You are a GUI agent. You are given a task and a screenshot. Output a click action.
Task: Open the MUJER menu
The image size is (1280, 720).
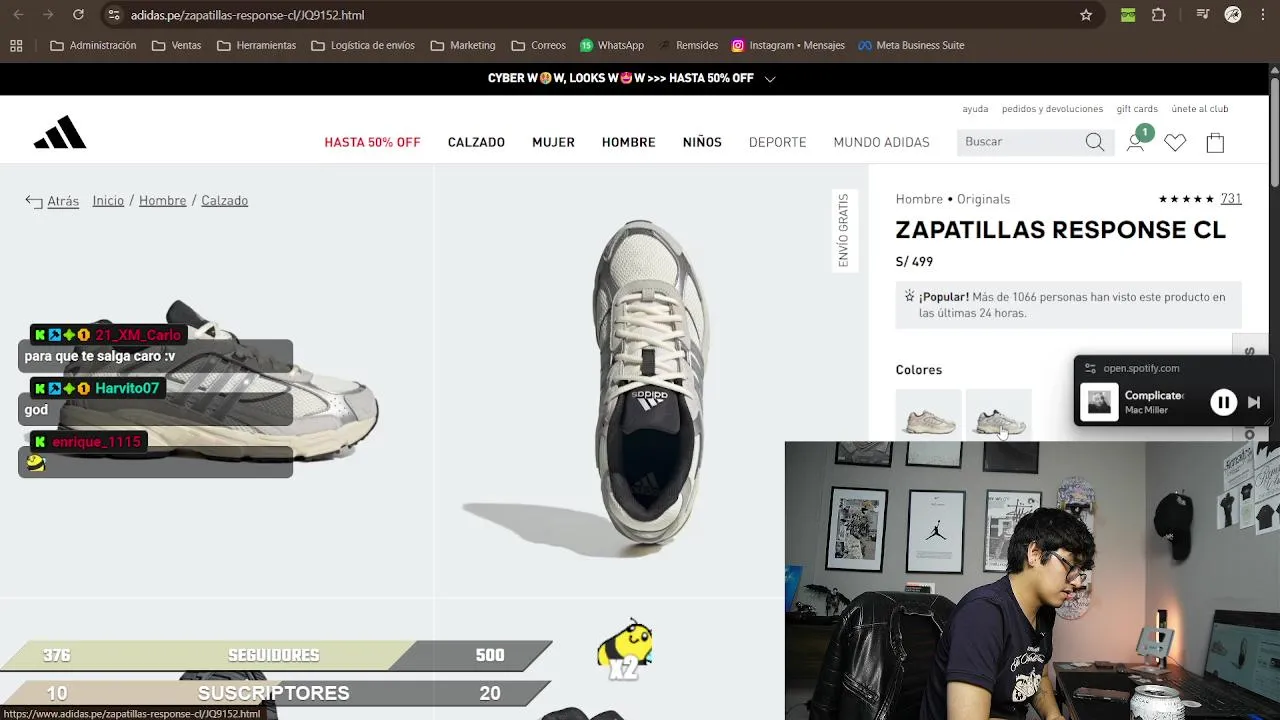[553, 142]
